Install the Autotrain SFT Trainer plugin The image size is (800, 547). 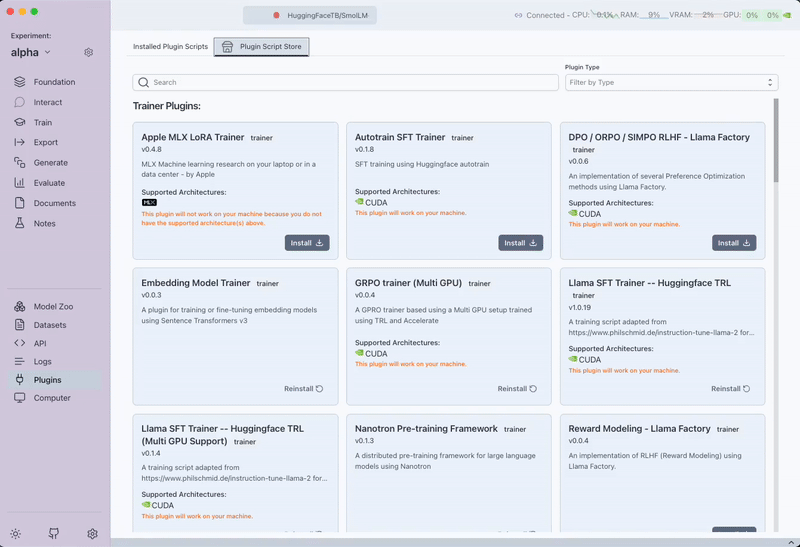click(x=520, y=243)
